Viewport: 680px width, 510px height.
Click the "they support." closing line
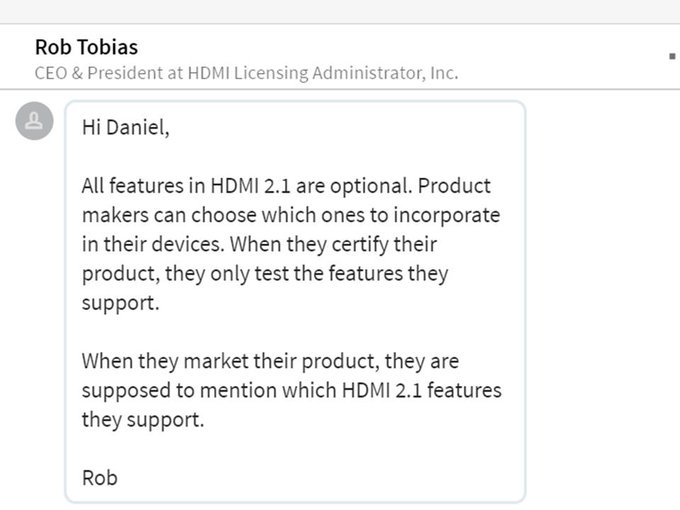(142, 419)
